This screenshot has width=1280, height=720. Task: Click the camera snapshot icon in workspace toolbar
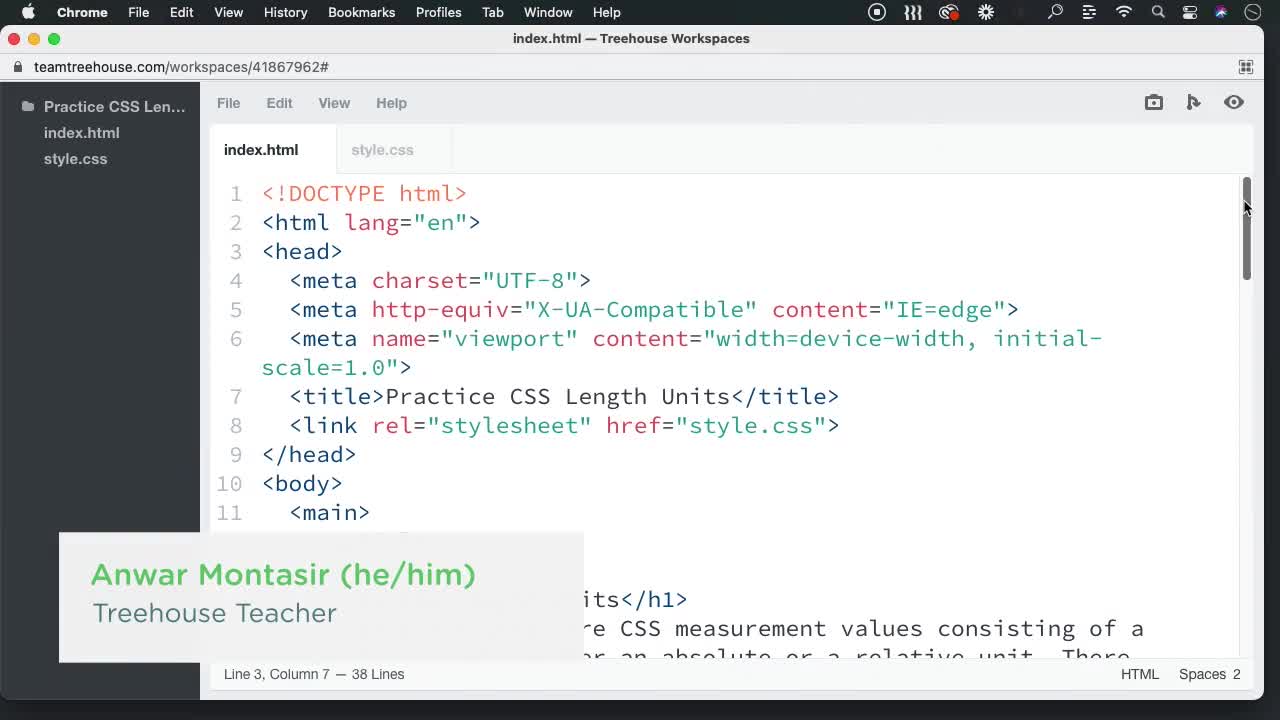point(1154,102)
